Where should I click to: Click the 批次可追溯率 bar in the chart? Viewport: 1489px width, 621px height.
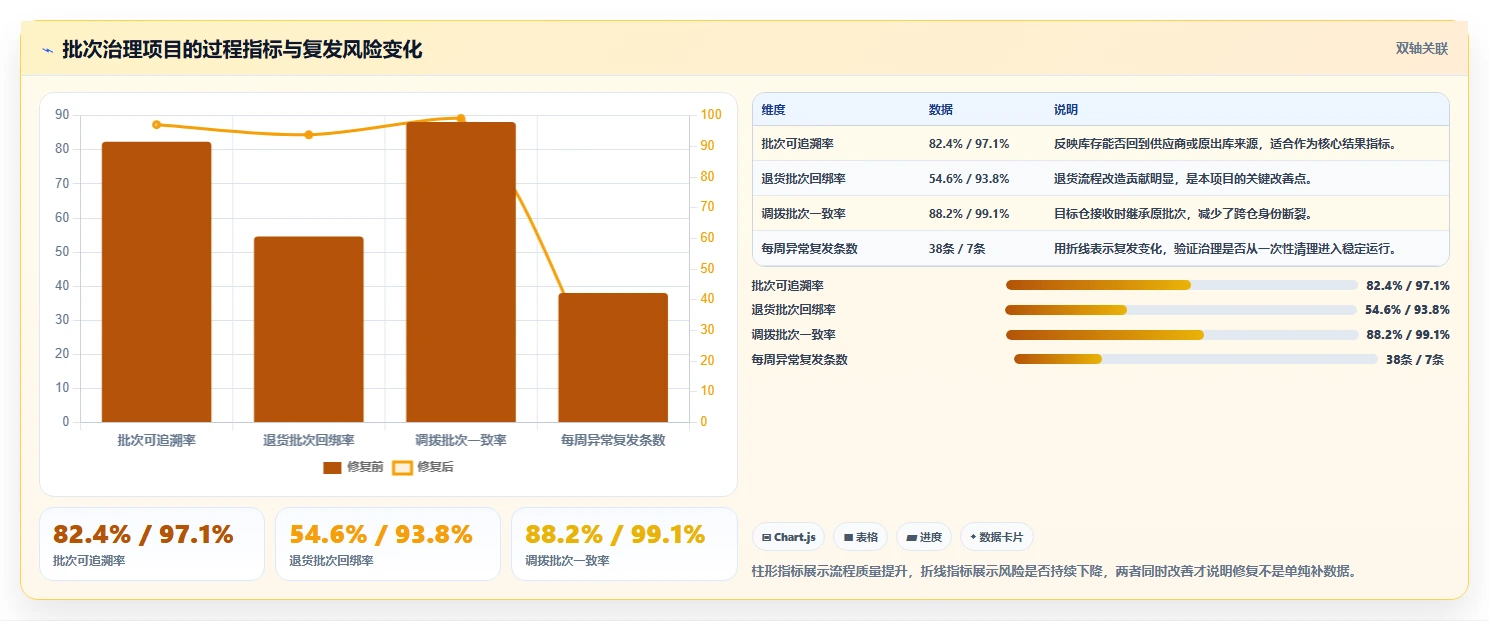pos(156,282)
